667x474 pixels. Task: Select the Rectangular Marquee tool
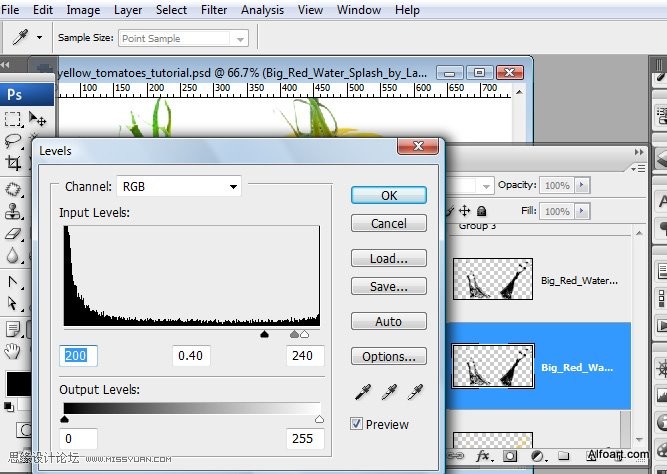12,119
